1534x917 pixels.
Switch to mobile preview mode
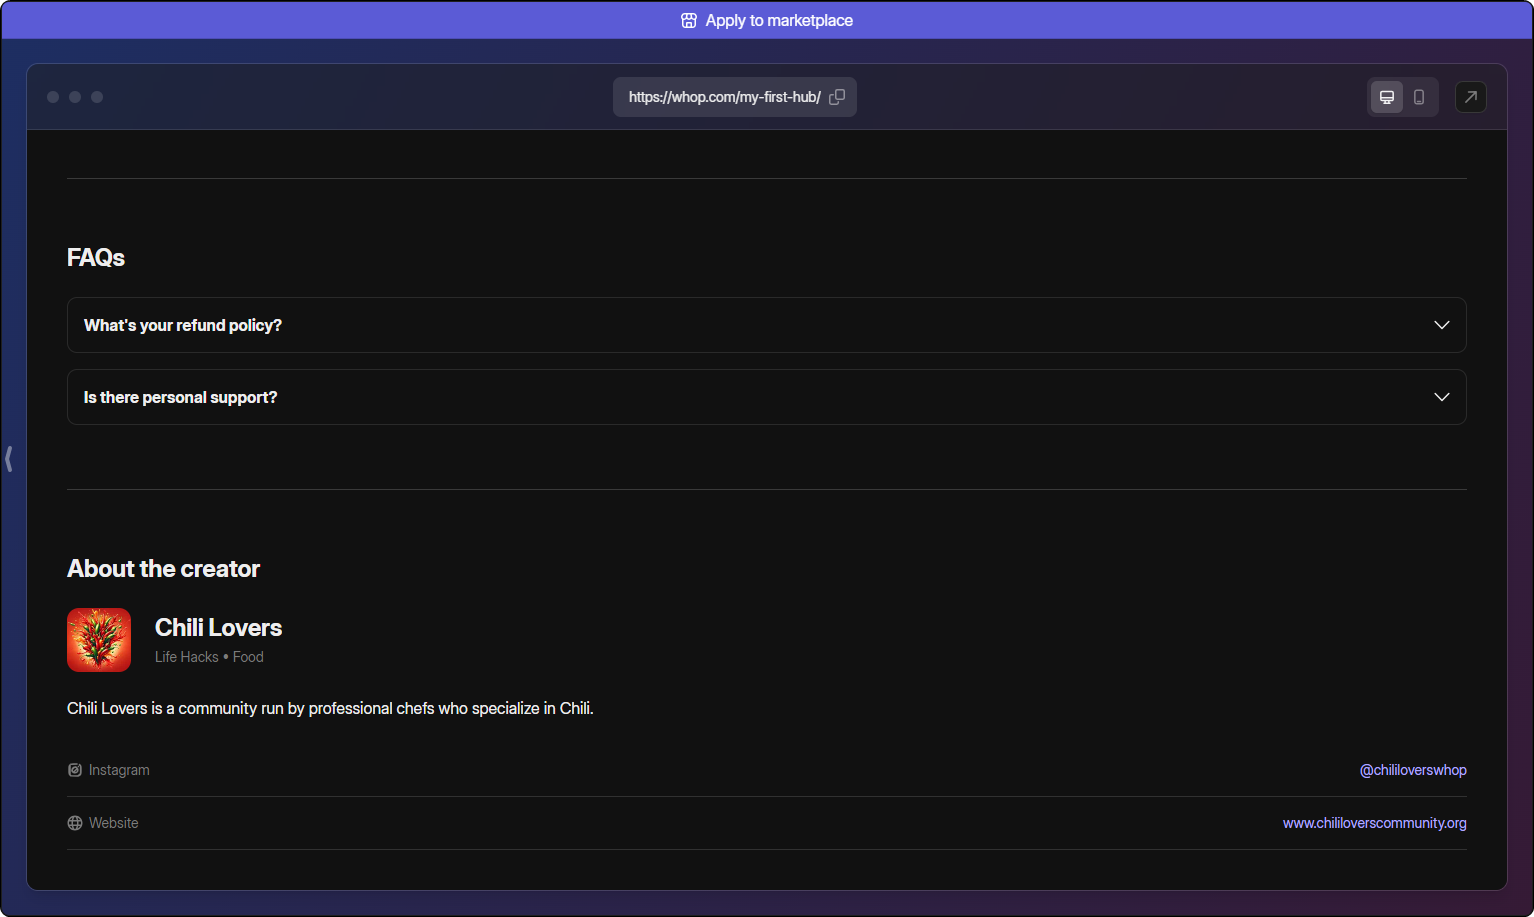tap(1419, 97)
